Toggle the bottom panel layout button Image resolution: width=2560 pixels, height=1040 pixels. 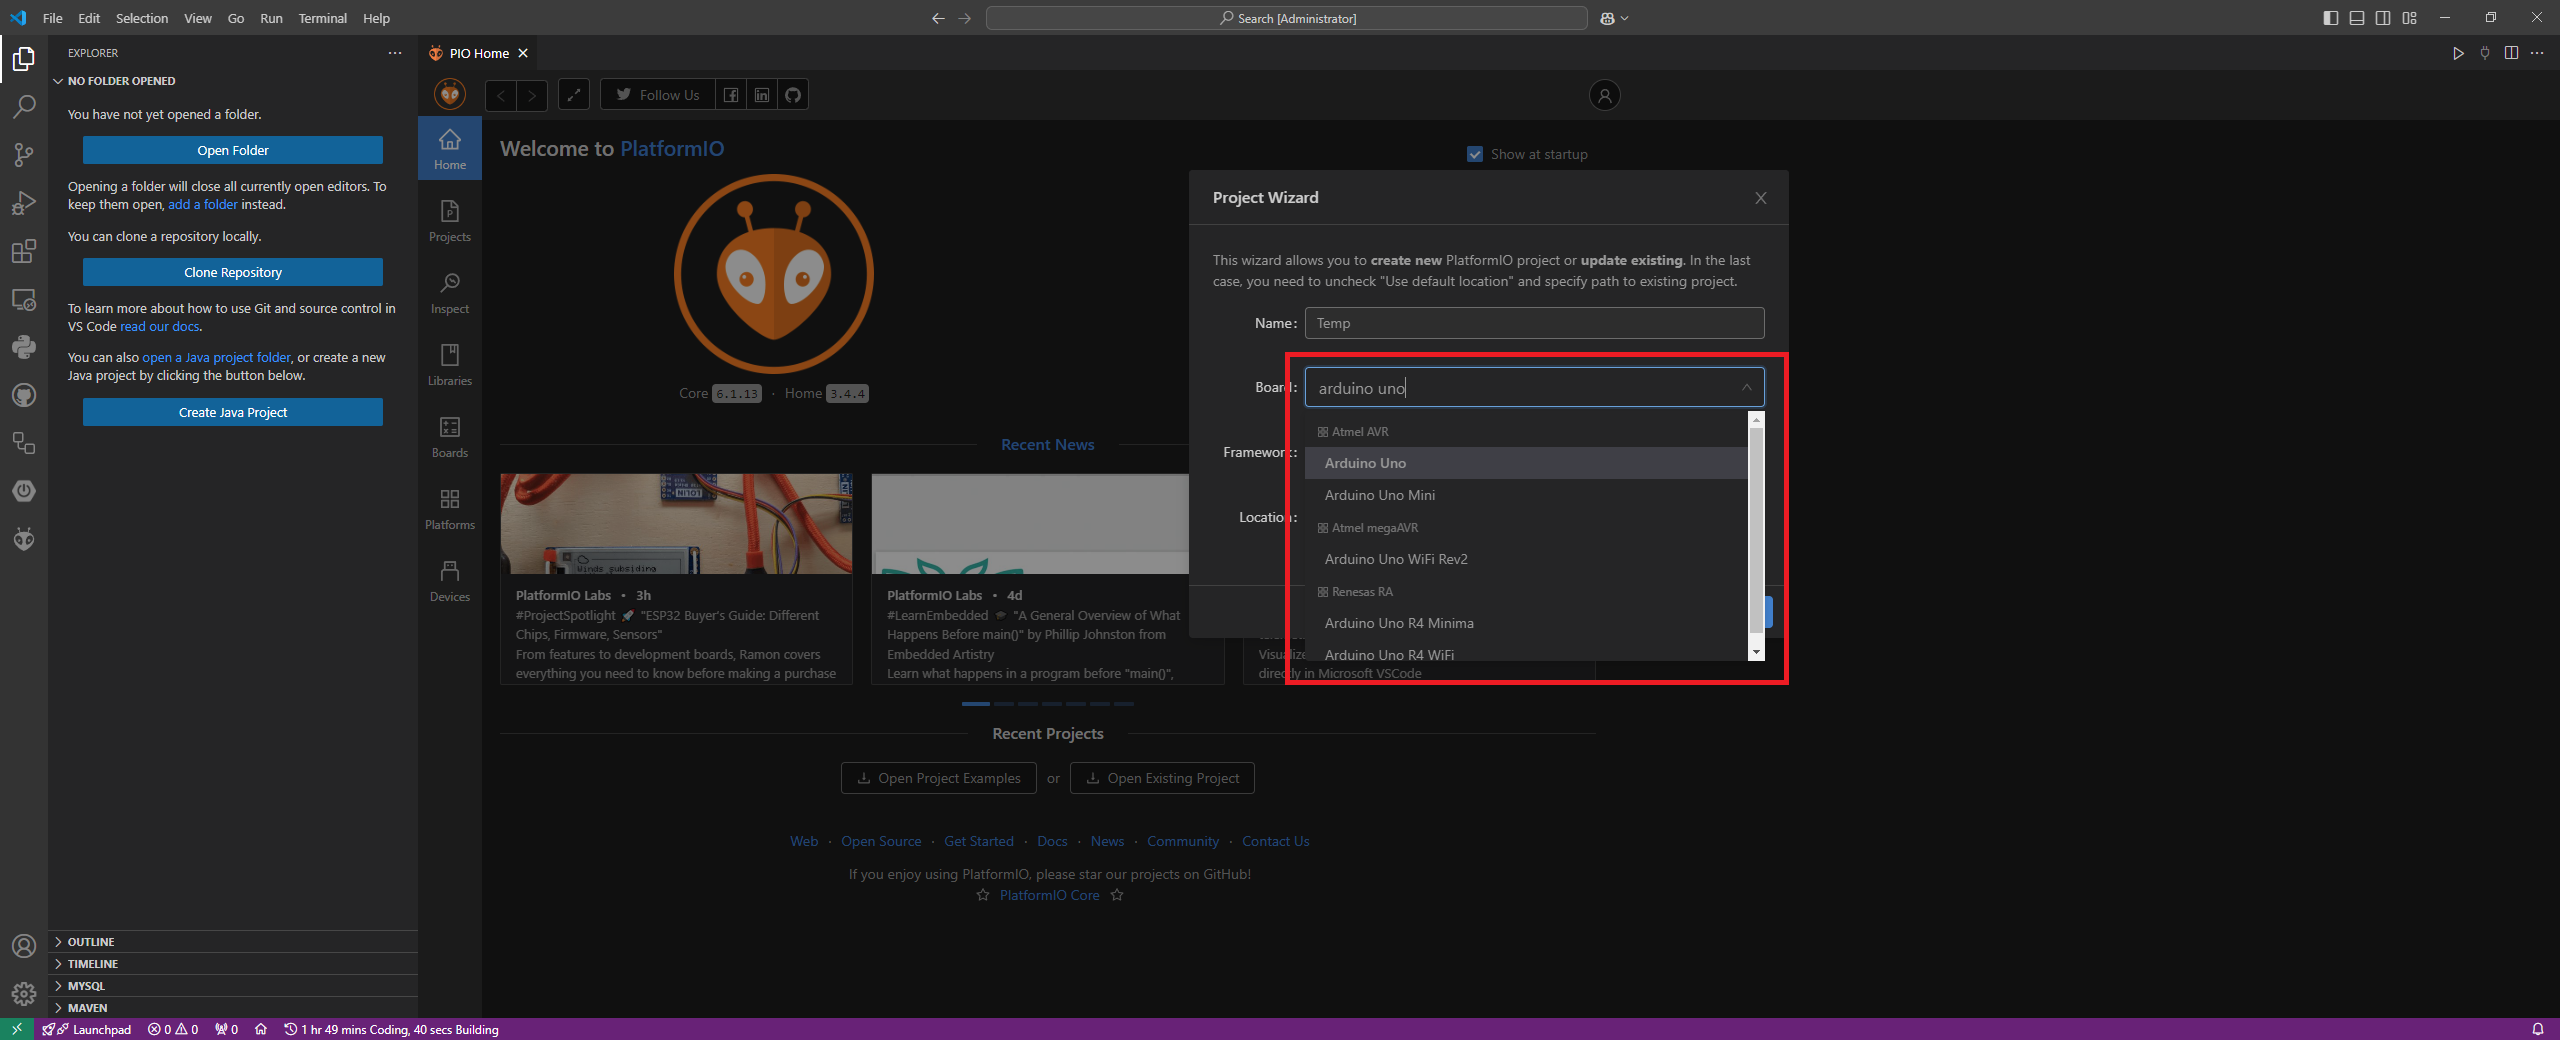click(2357, 18)
